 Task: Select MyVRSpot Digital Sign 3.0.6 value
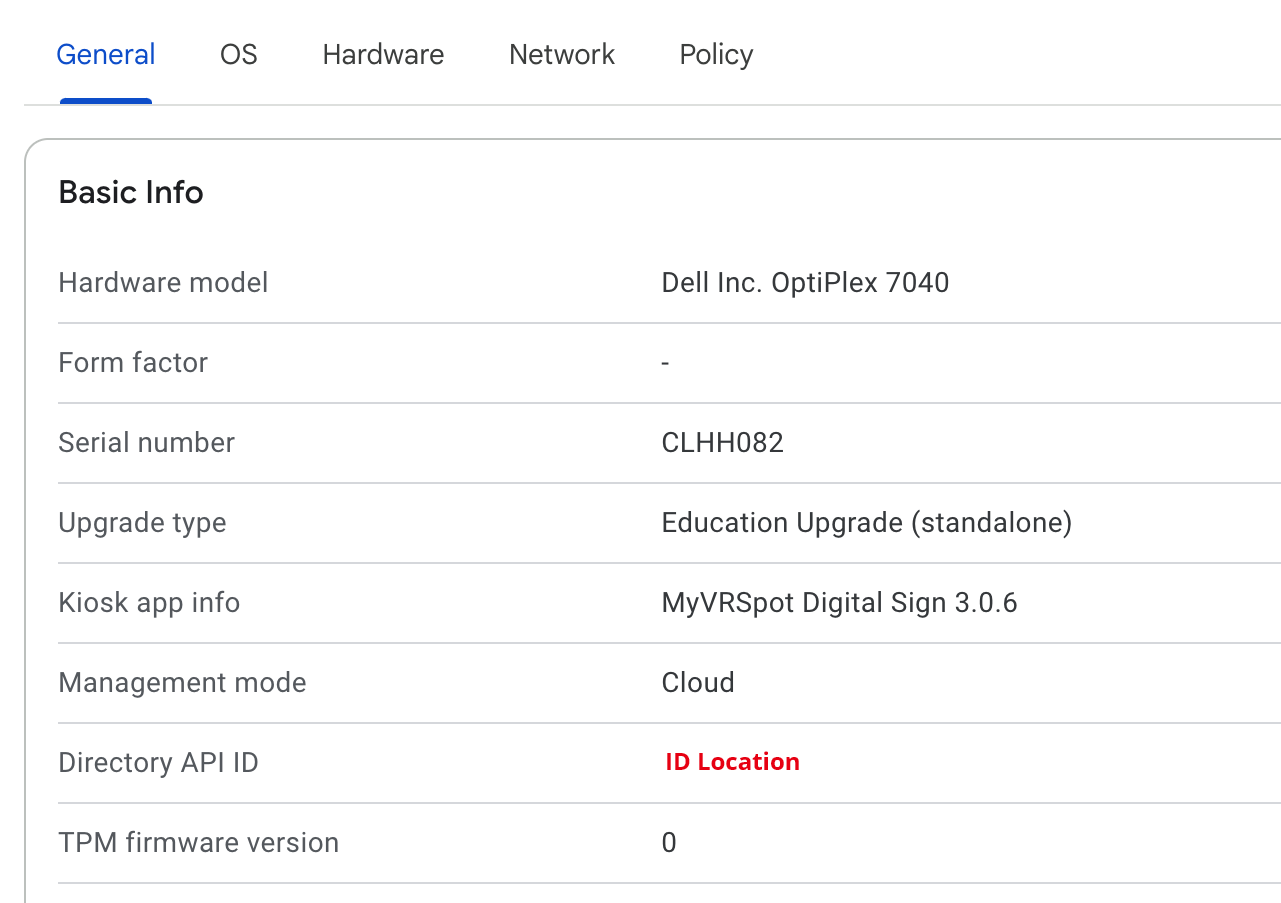tap(839, 603)
